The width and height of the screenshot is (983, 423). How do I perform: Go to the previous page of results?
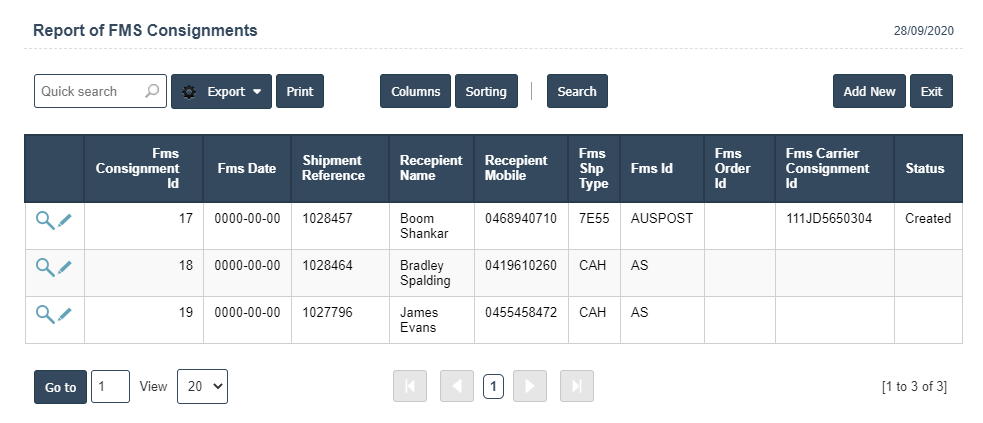[x=456, y=387]
